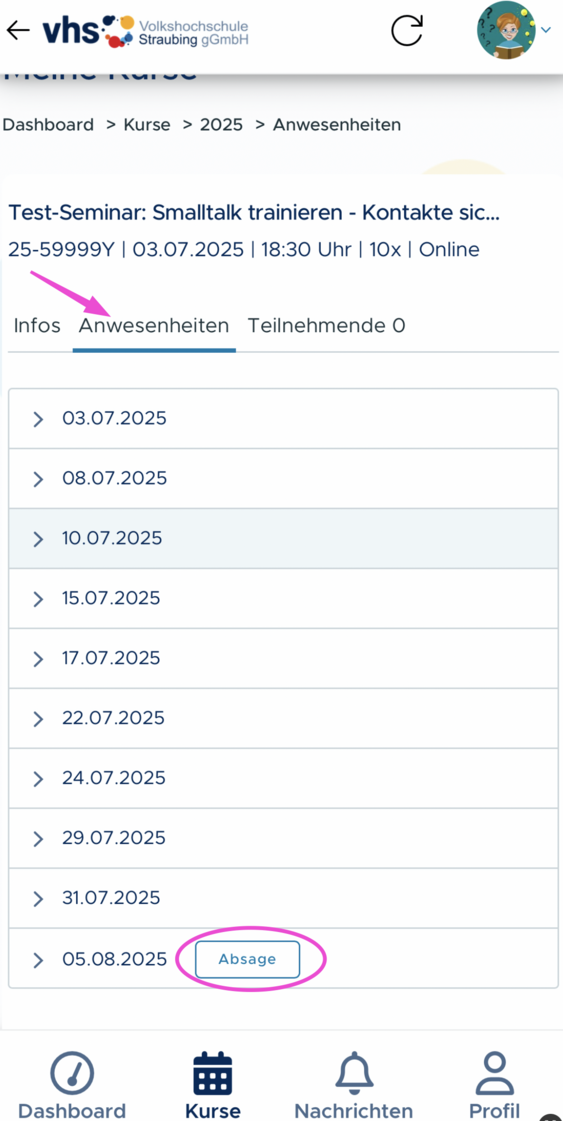This screenshot has height=1121, width=563.
Task: Switch to the Infos tab
Action: 37,326
